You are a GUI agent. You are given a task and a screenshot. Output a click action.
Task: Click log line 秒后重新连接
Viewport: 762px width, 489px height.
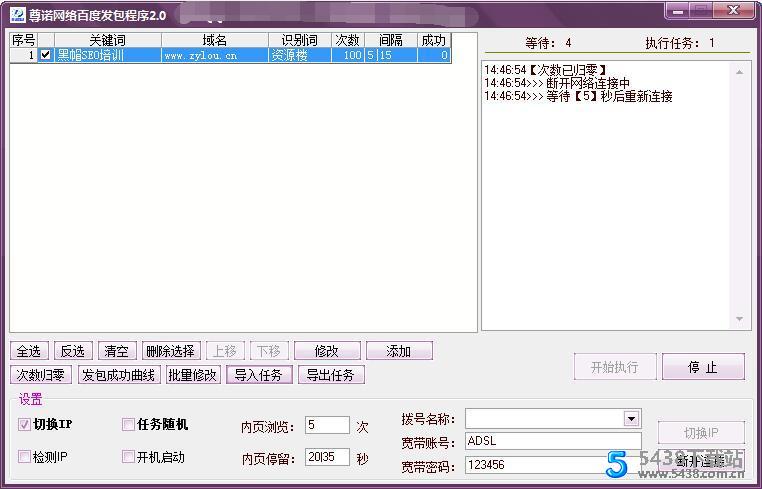click(578, 96)
